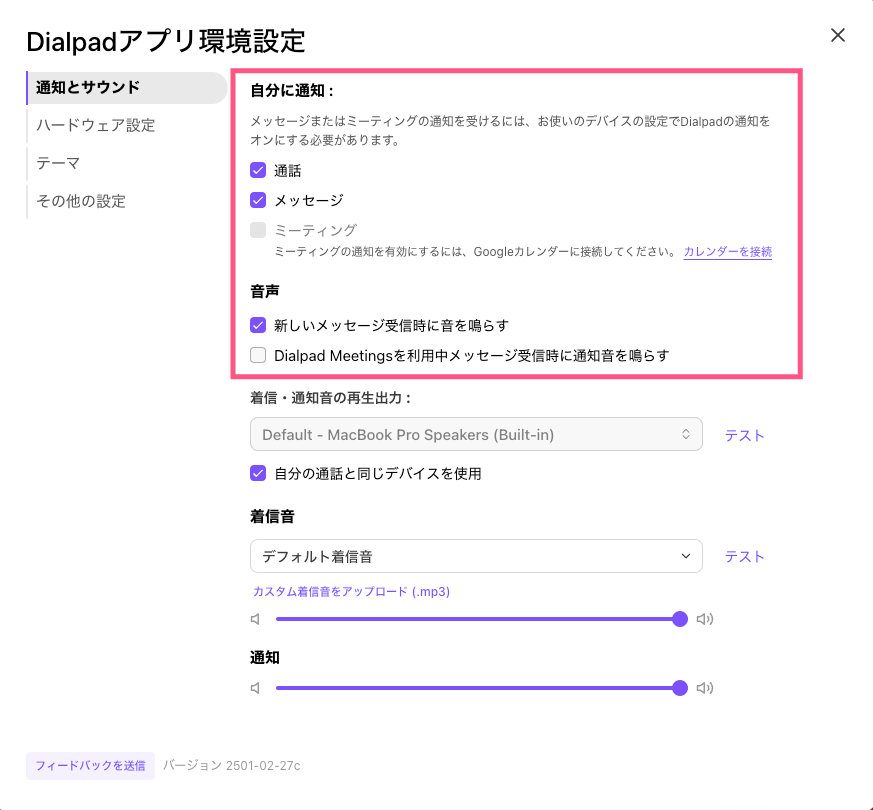Click the disabled ミーティング checkbox
This screenshot has height=810, width=873.
[258, 230]
